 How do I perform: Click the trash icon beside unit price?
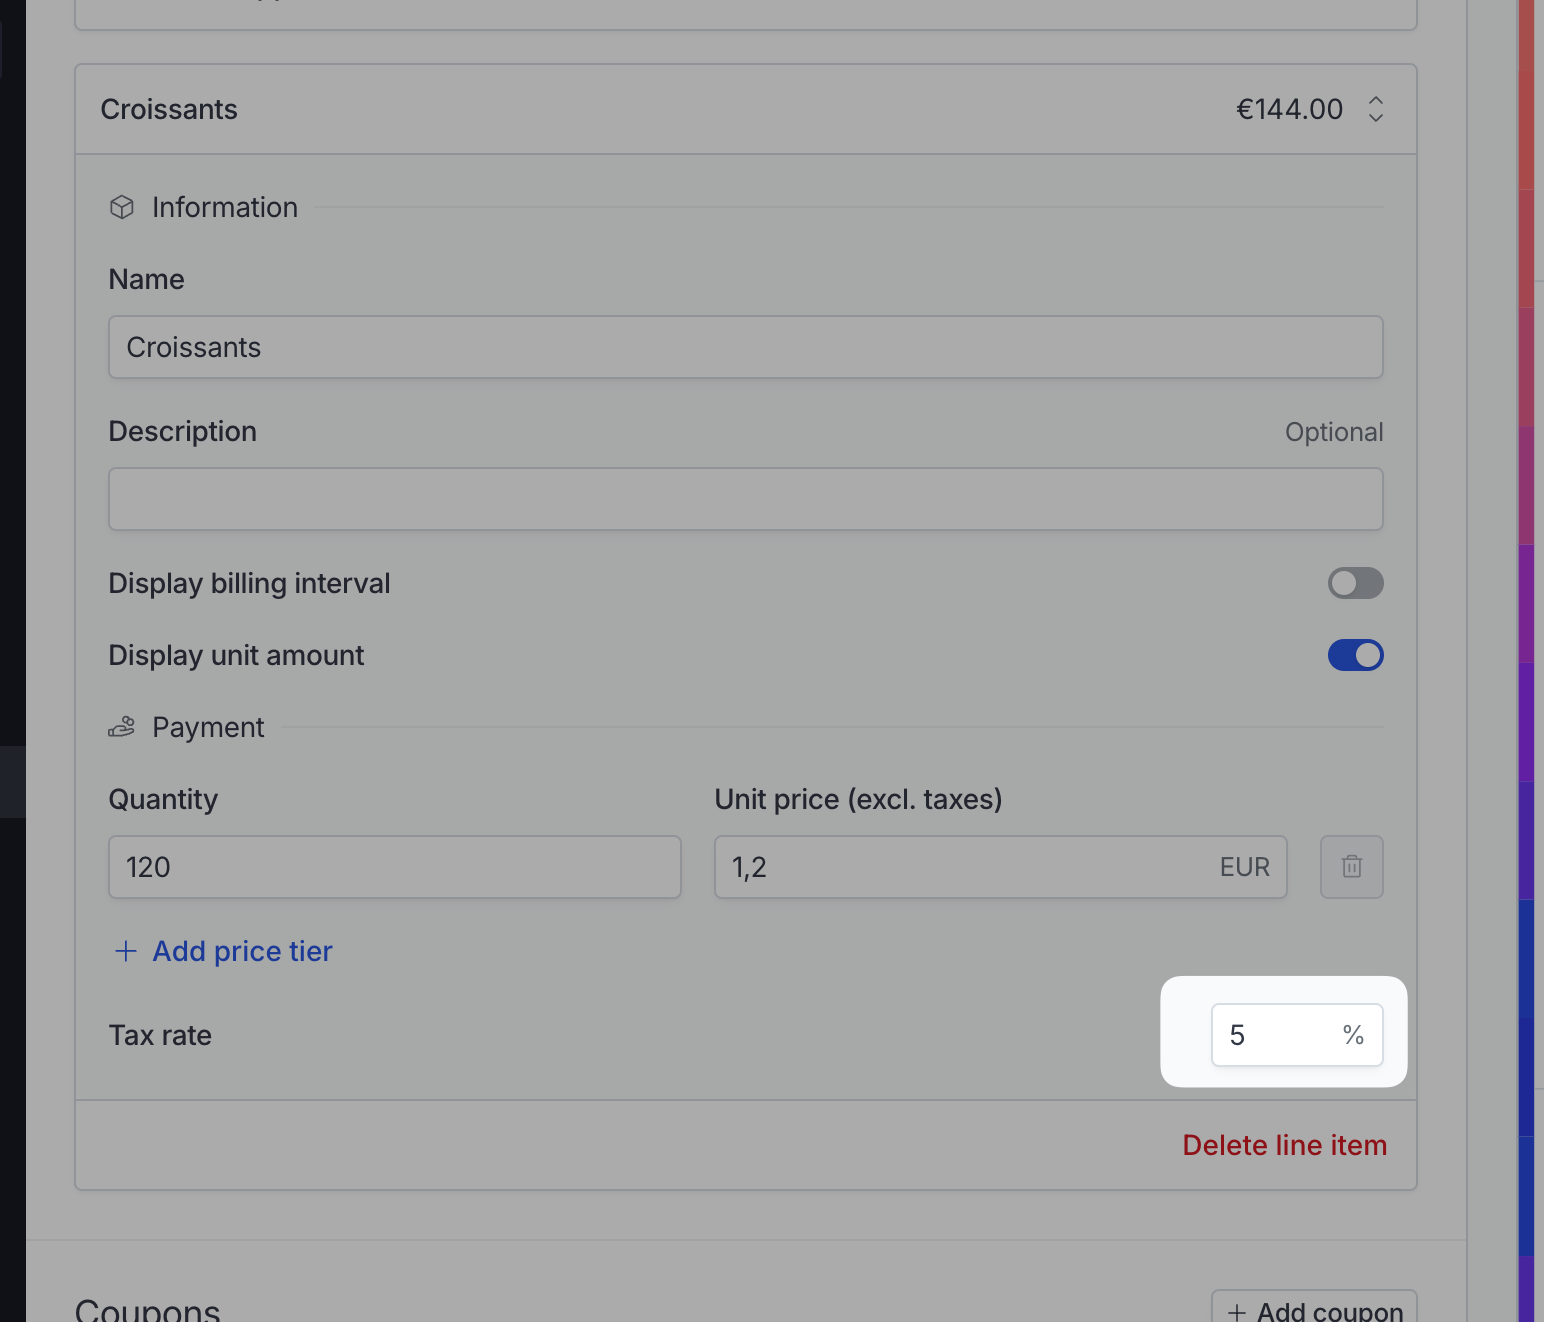tap(1352, 867)
